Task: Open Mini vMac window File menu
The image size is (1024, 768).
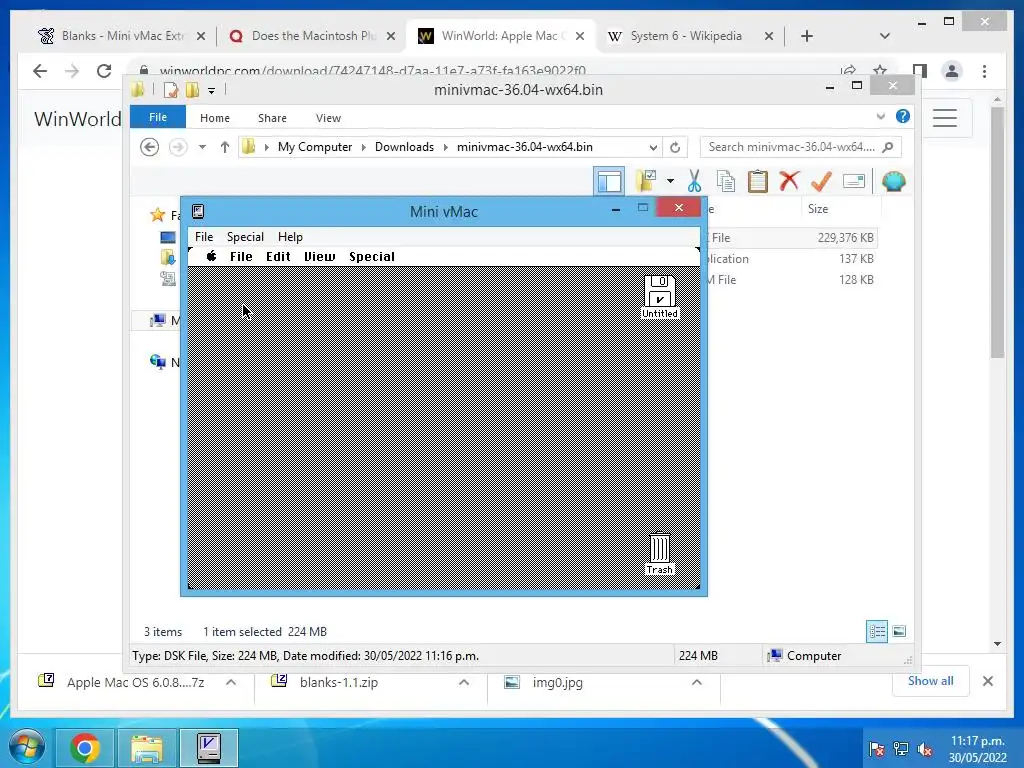Action: [x=204, y=236]
